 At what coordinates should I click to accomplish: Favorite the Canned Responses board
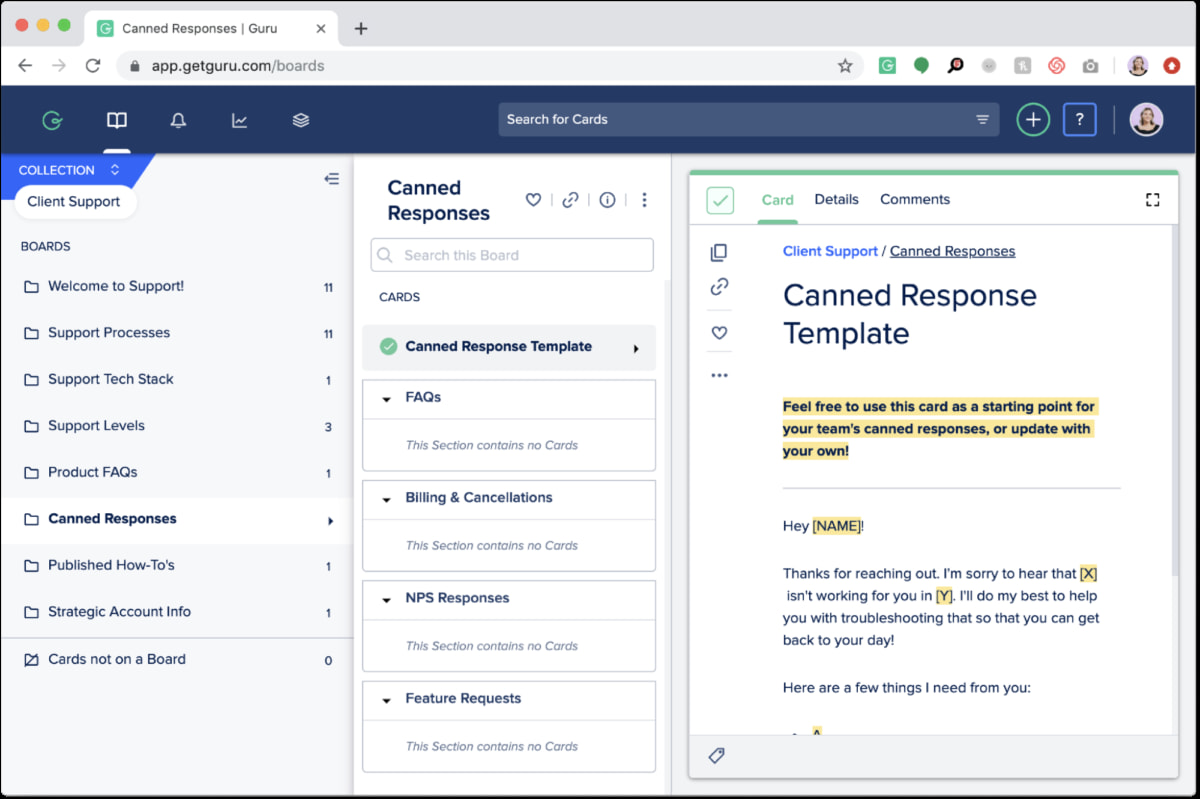coord(533,200)
